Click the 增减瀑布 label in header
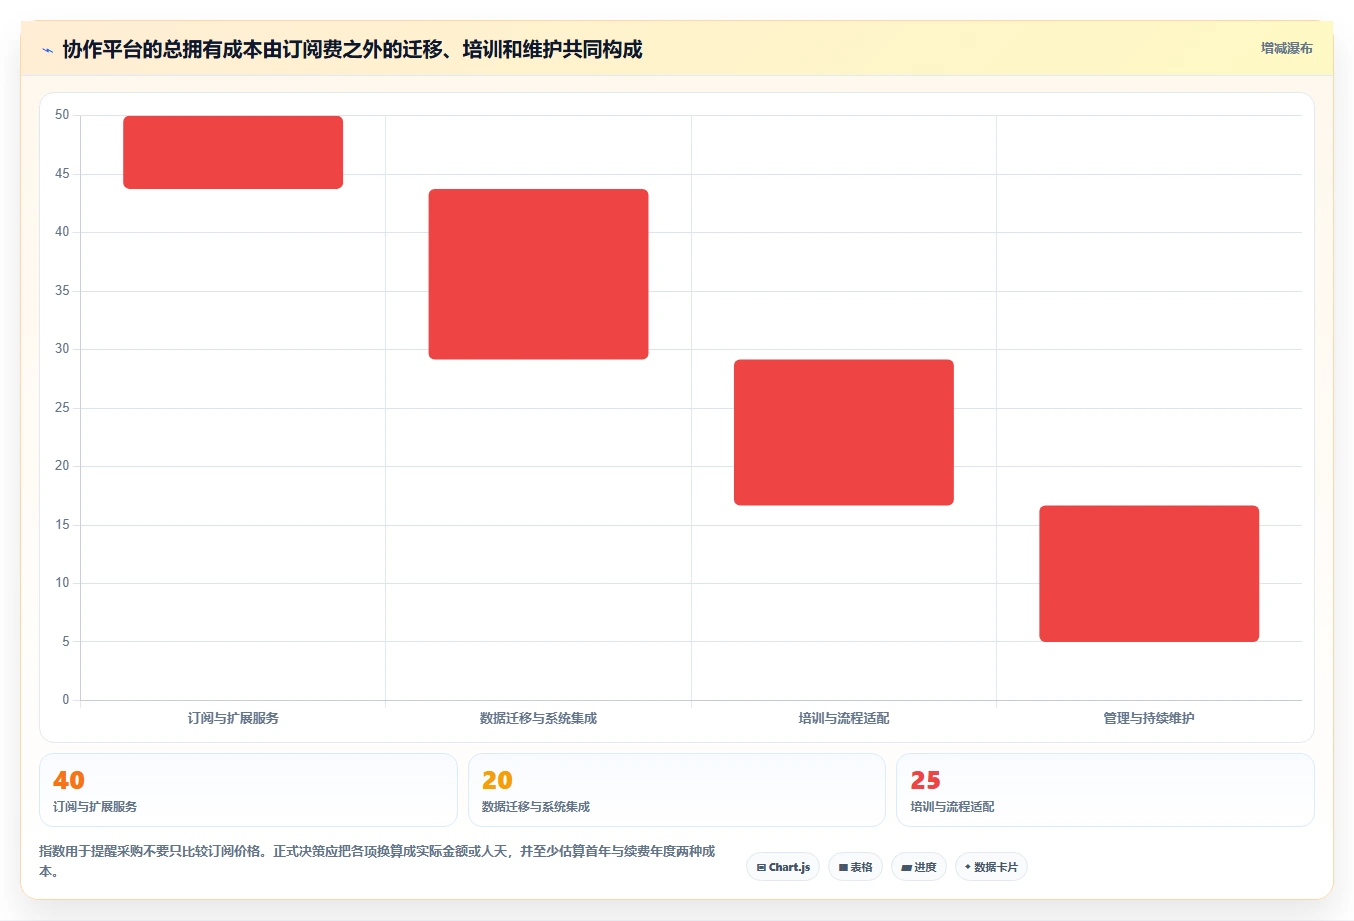The width and height of the screenshot is (1354, 921). coord(1286,48)
